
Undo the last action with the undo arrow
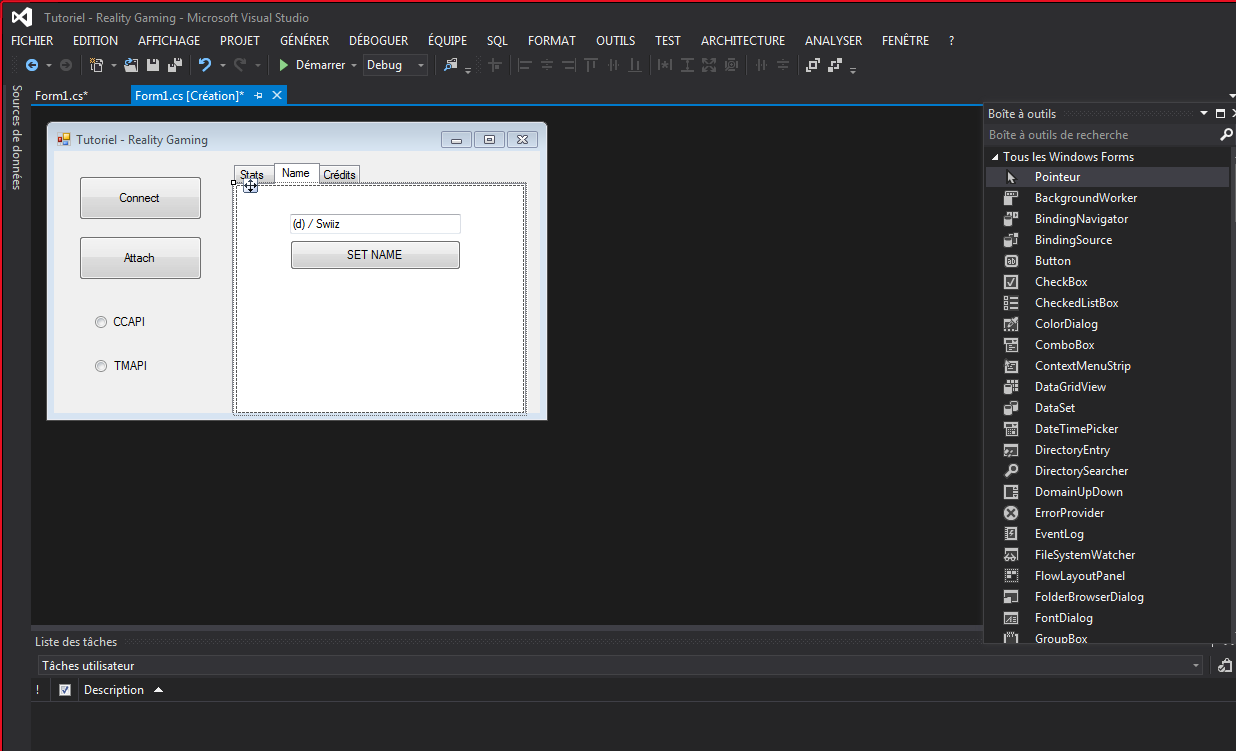tap(205, 65)
